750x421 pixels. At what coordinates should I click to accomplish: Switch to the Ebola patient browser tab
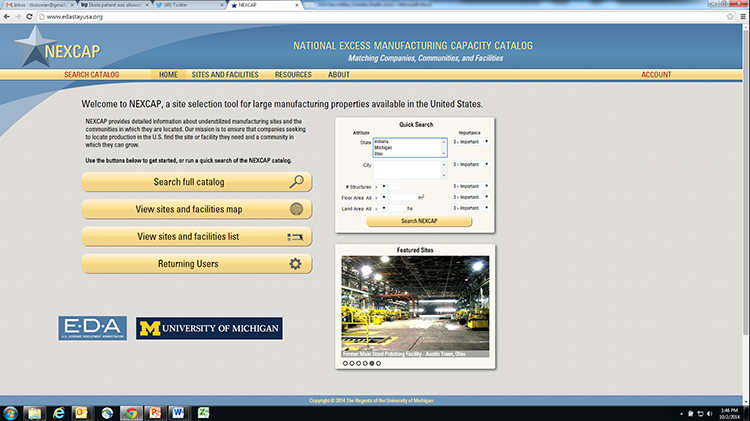(x=115, y=5)
